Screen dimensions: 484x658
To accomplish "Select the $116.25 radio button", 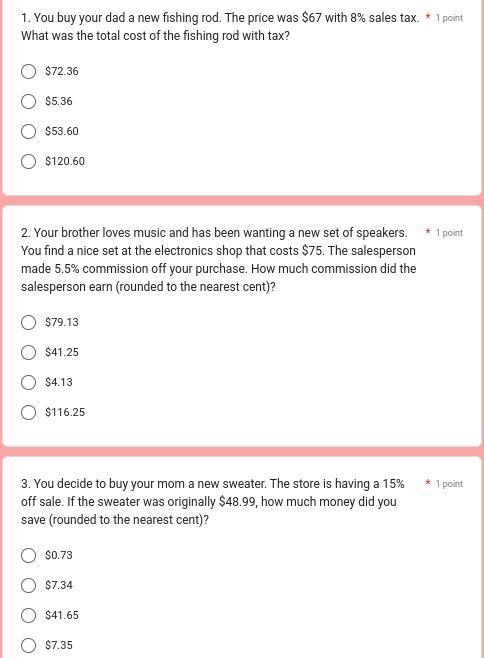I will (28, 413).
